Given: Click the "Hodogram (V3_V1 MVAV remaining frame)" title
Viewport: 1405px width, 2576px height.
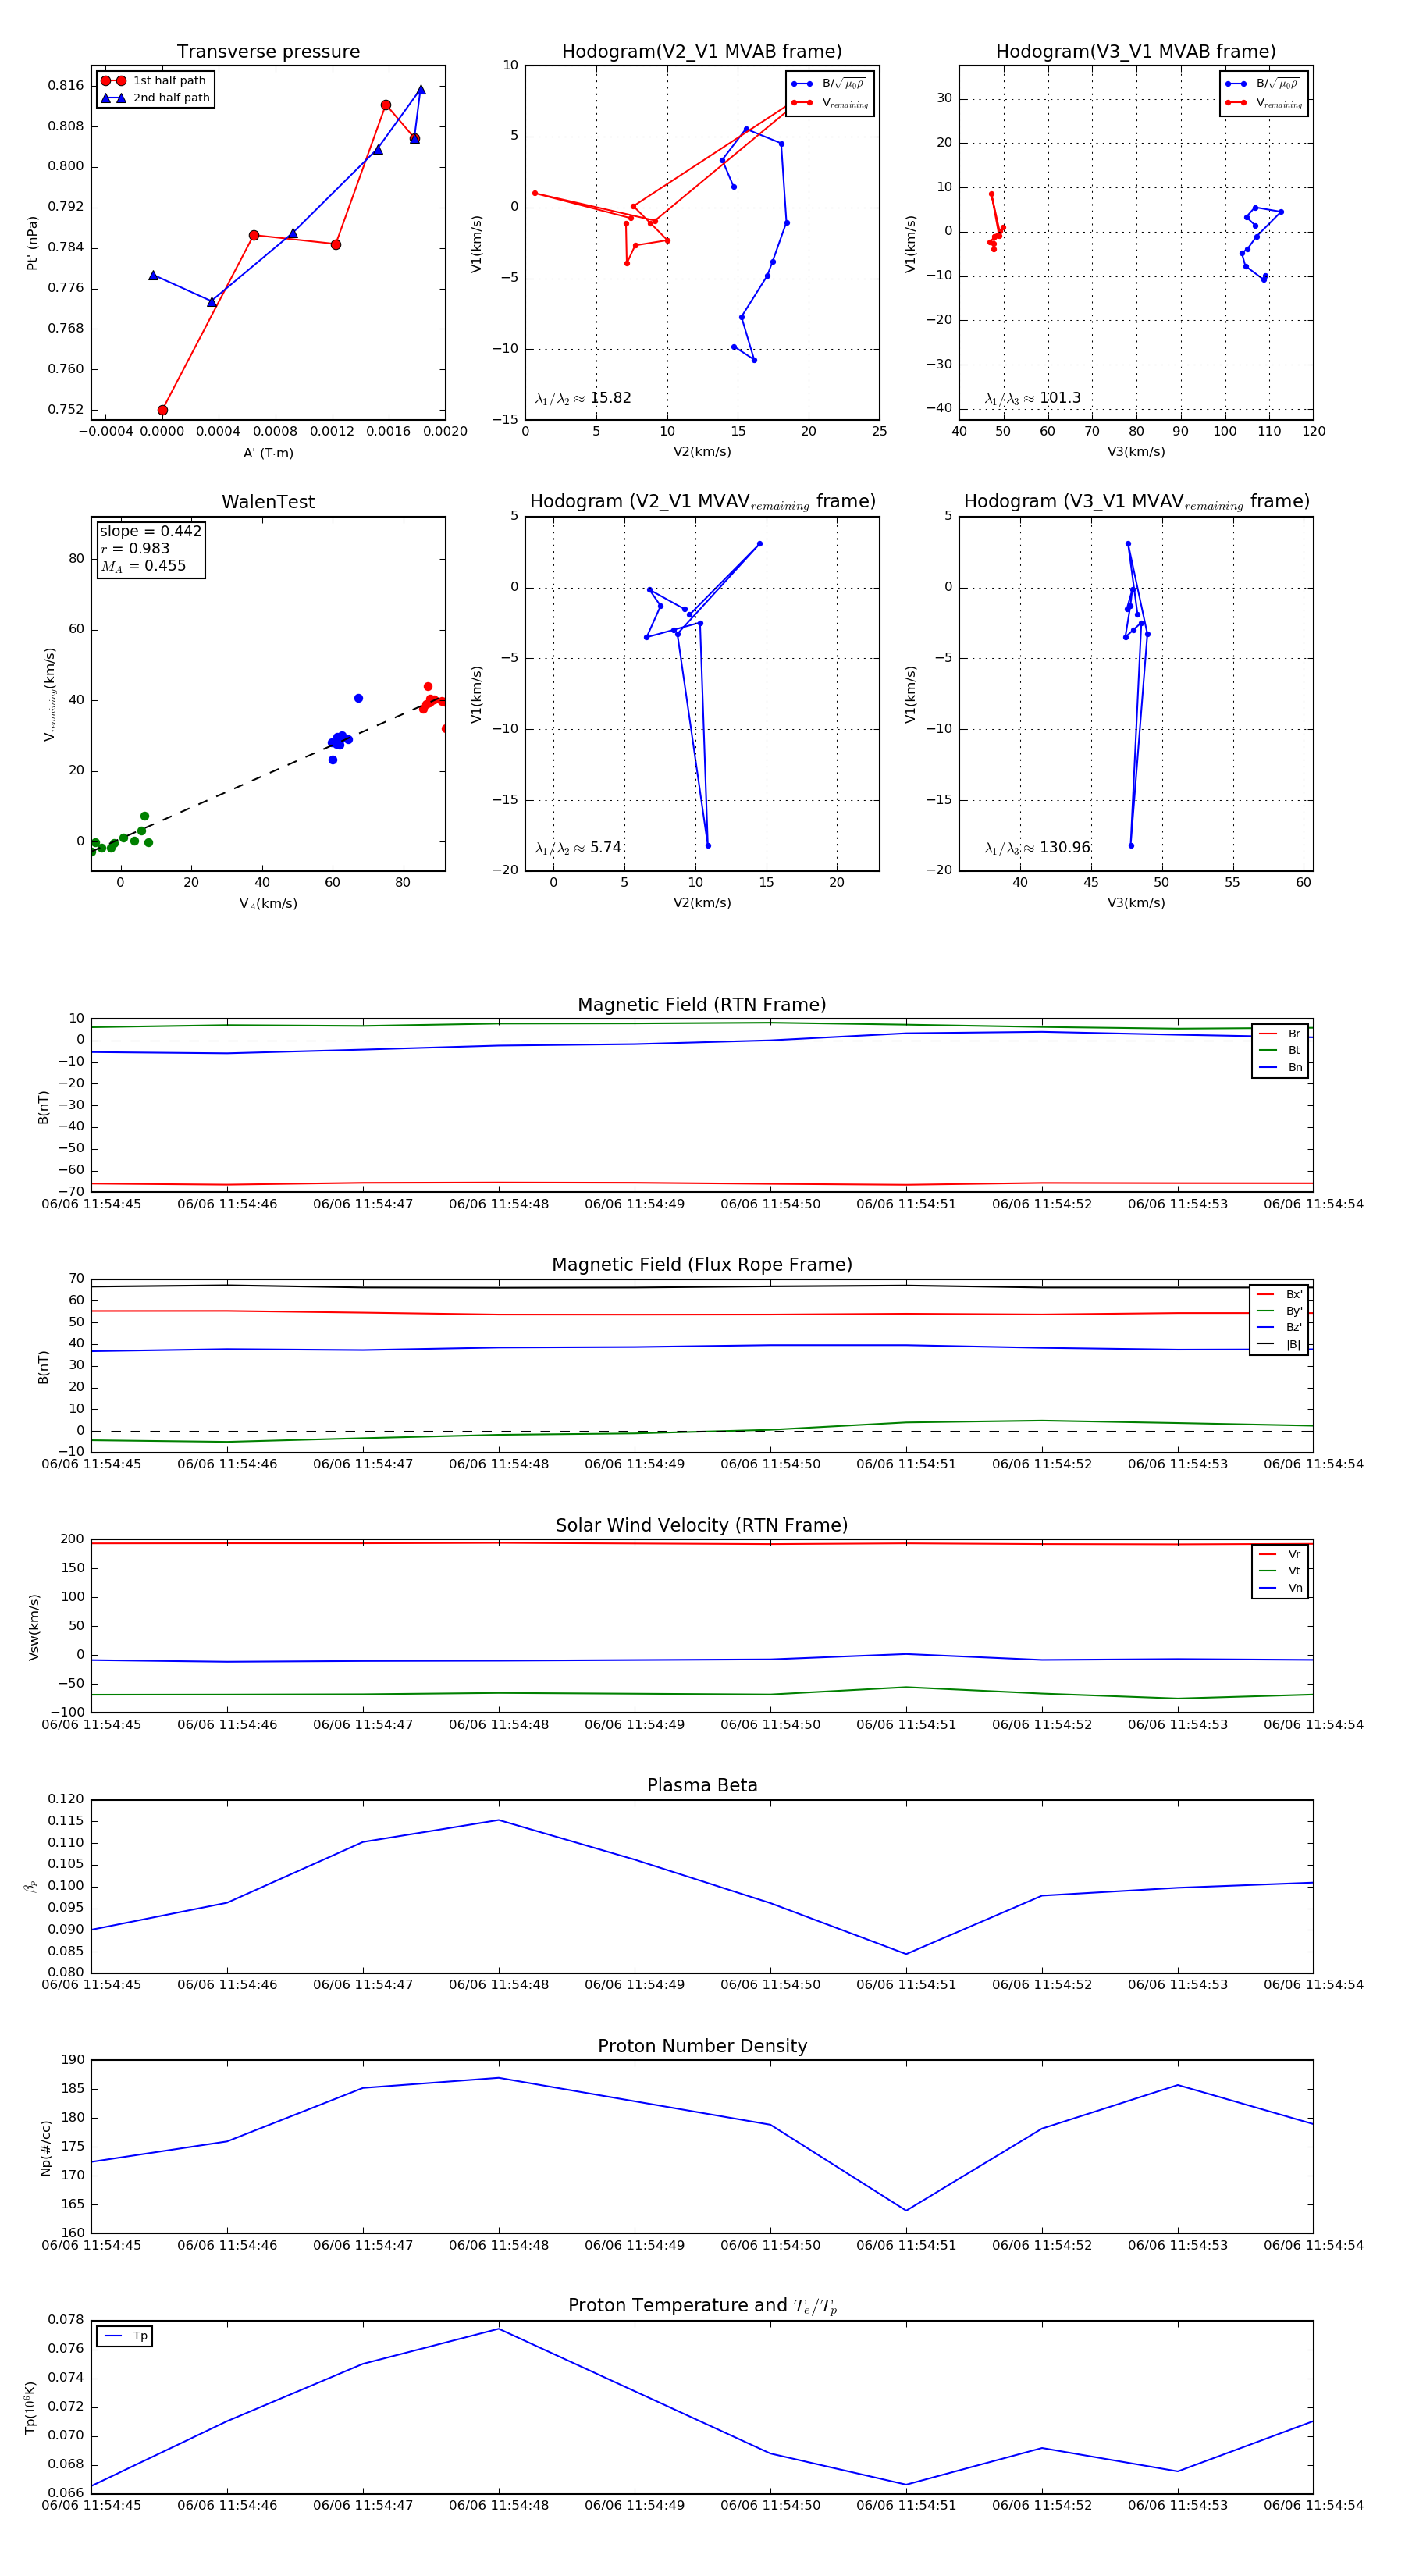Looking at the screenshot, I should click(x=1136, y=502).
